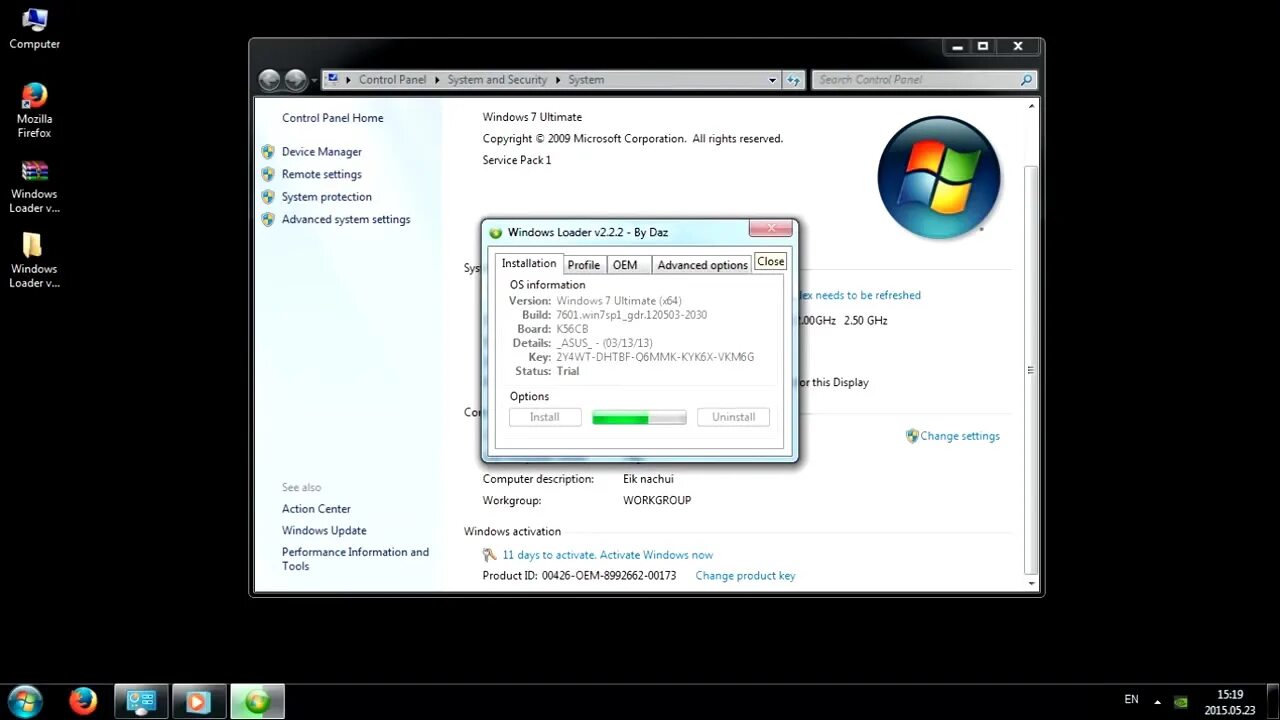The image size is (1280, 720).
Task: Click the Uninstall button in Windows Loader
Action: point(734,417)
